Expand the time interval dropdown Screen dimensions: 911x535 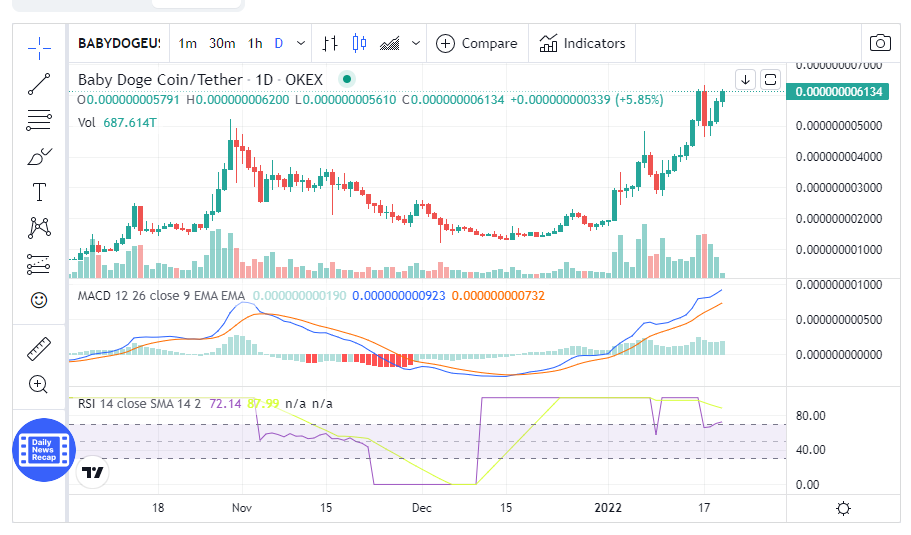pyautogui.click(x=301, y=44)
